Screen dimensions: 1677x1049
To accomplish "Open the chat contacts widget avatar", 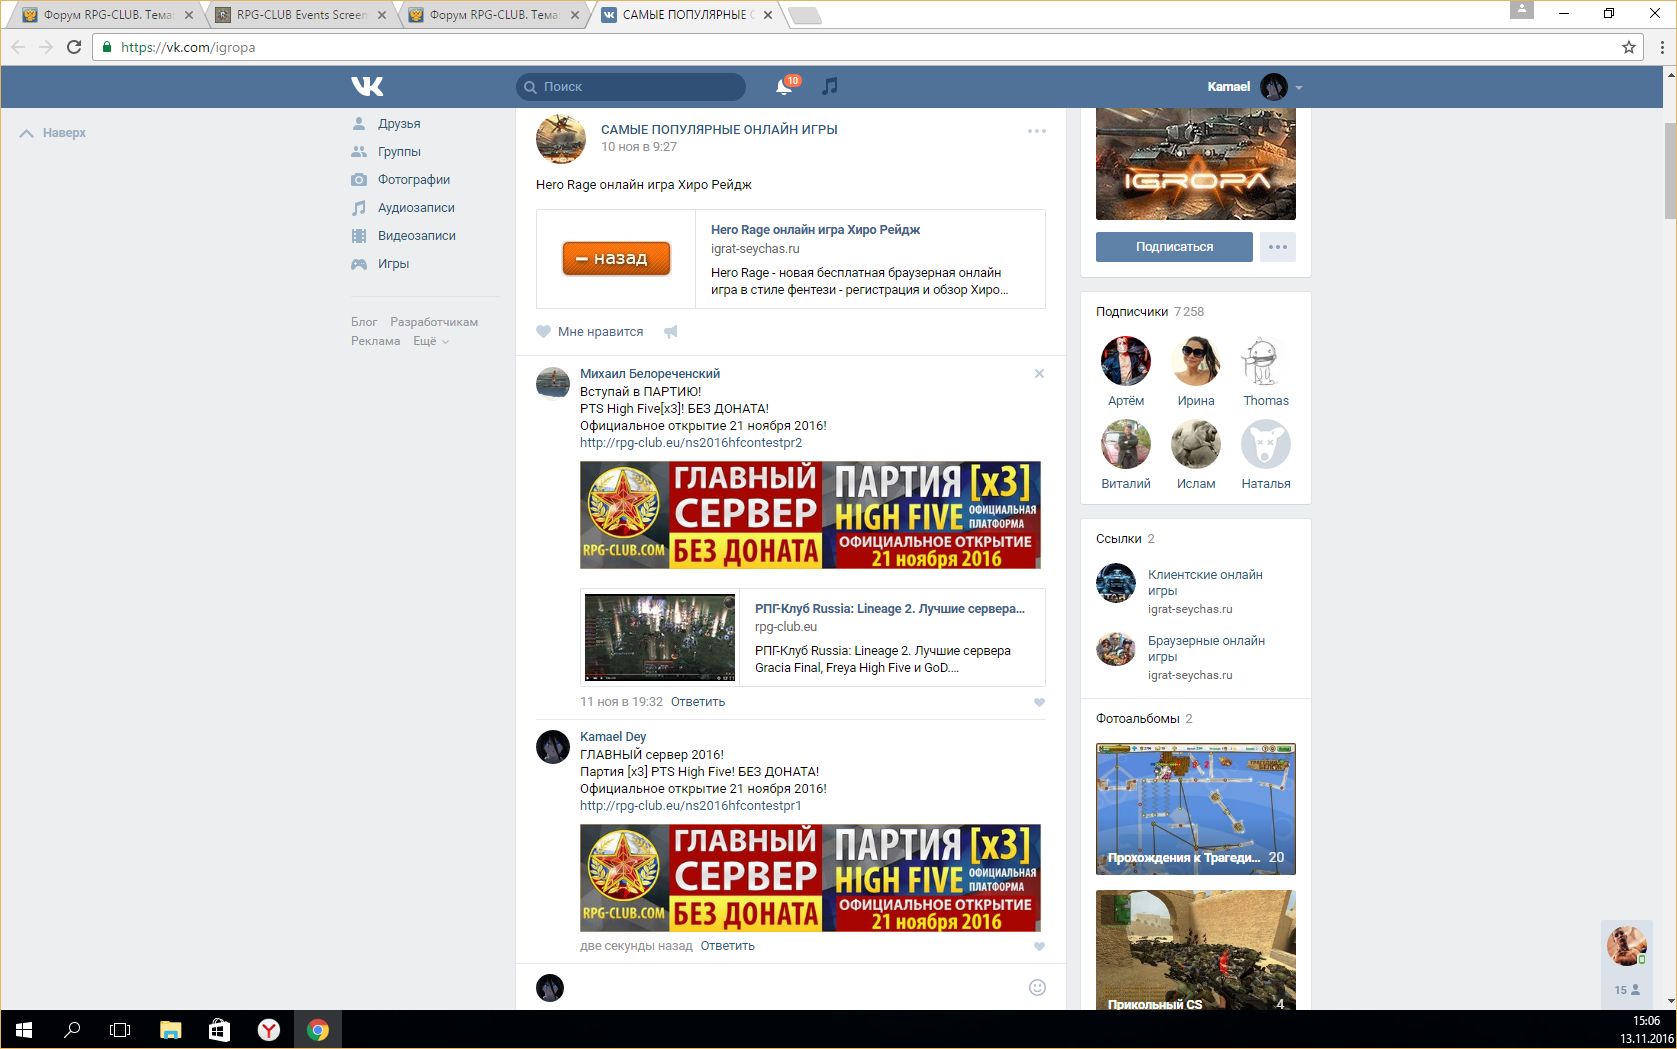I will 1627,946.
